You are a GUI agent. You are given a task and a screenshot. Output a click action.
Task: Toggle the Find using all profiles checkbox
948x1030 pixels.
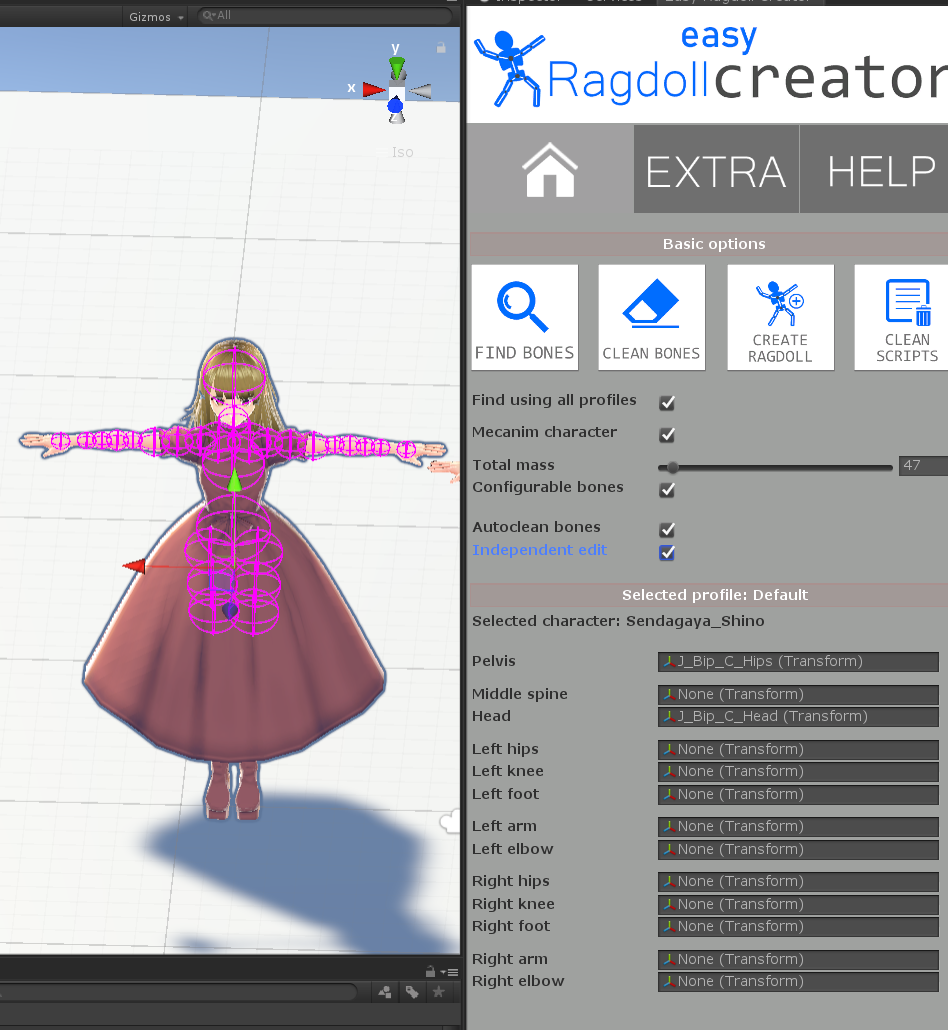pyautogui.click(x=667, y=403)
